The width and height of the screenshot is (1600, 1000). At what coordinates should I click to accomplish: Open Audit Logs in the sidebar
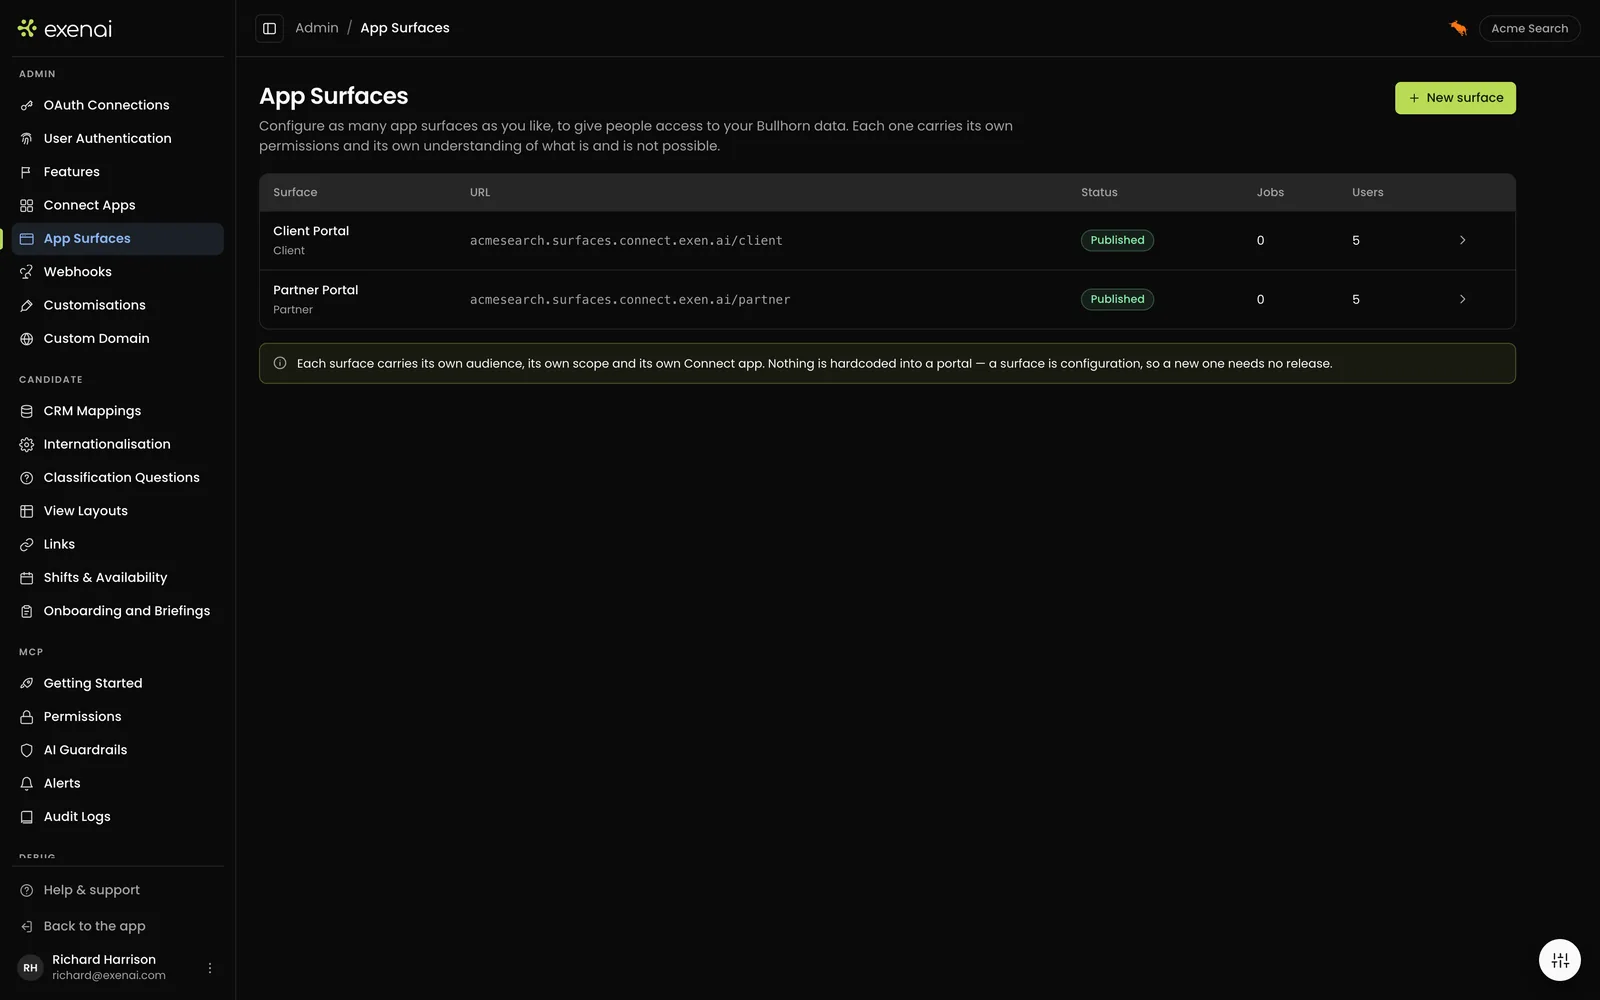[x=118, y=816]
